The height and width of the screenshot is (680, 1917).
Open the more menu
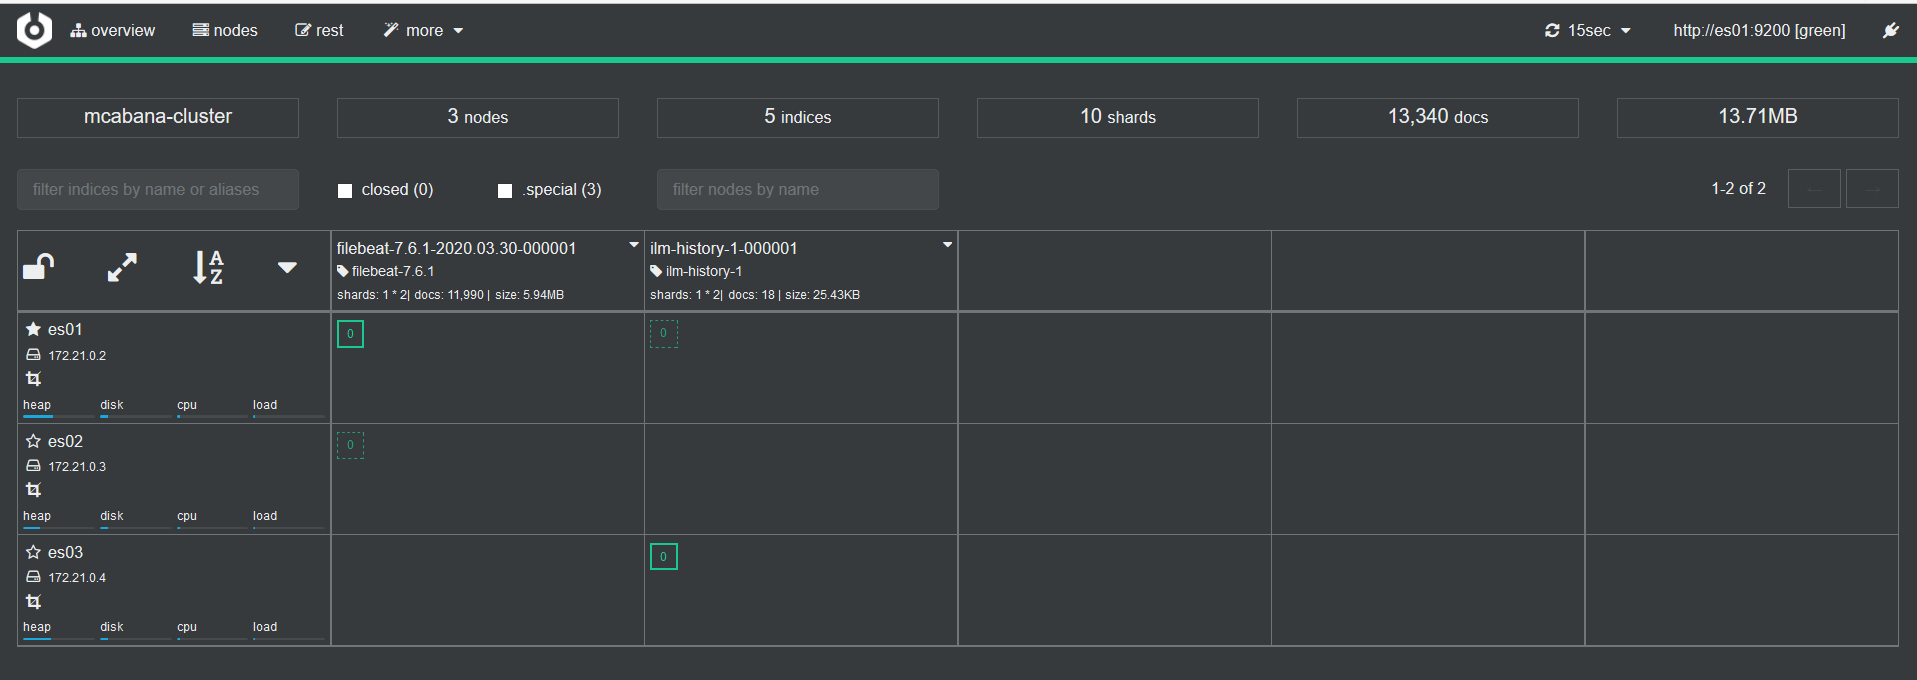click(424, 30)
